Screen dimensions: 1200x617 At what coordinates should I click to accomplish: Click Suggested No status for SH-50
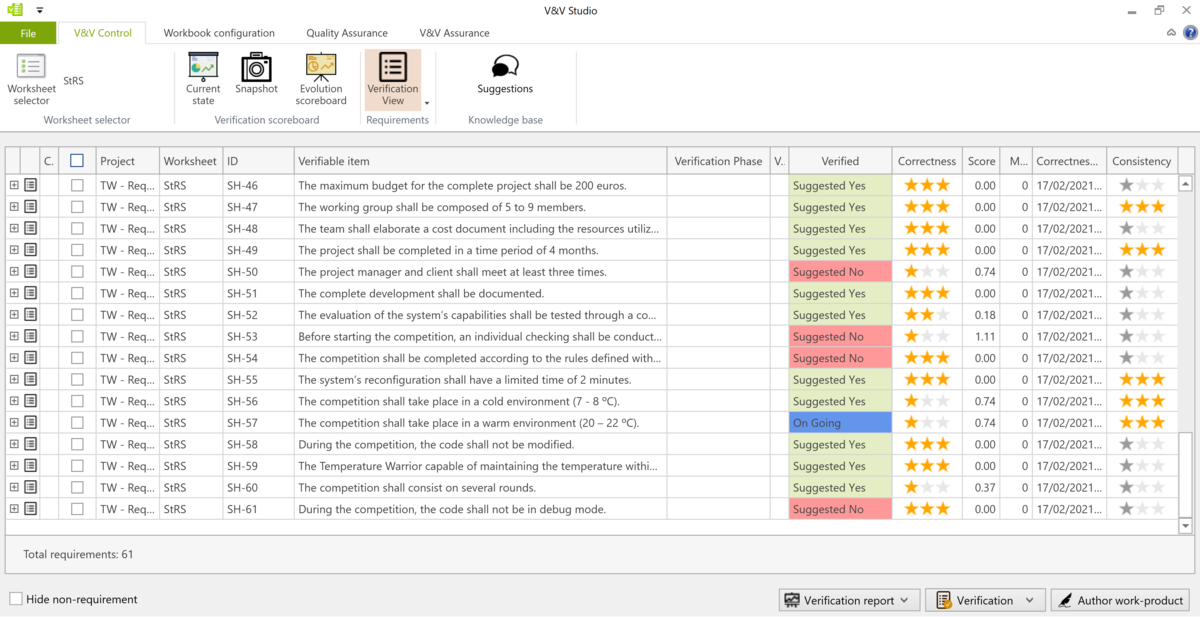pos(840,271)
